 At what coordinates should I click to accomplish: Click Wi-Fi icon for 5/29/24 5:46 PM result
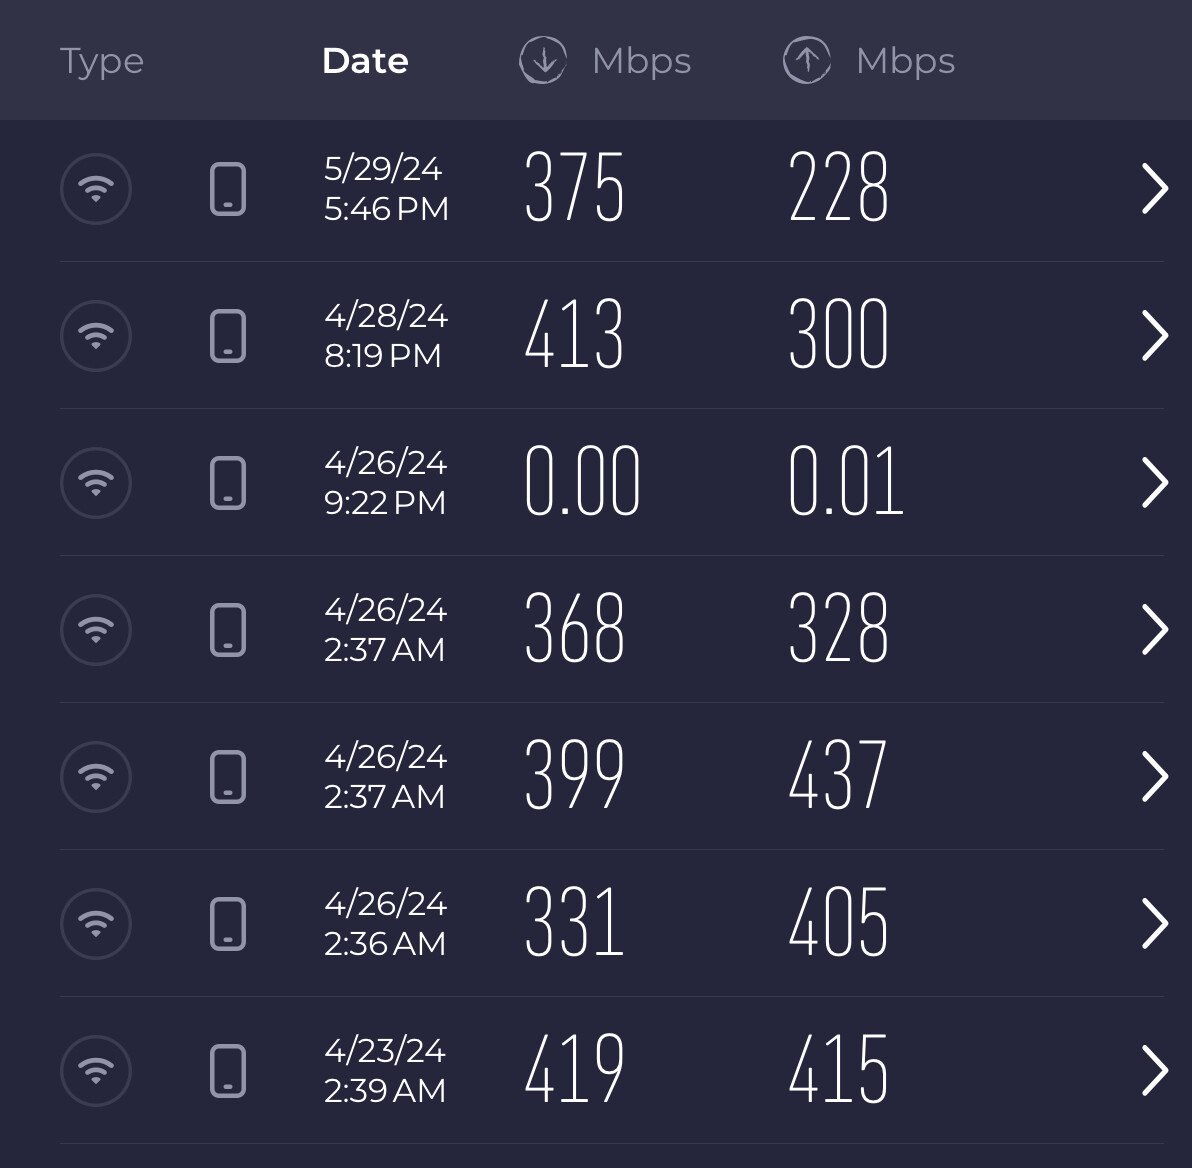click(x=96, y=189)
